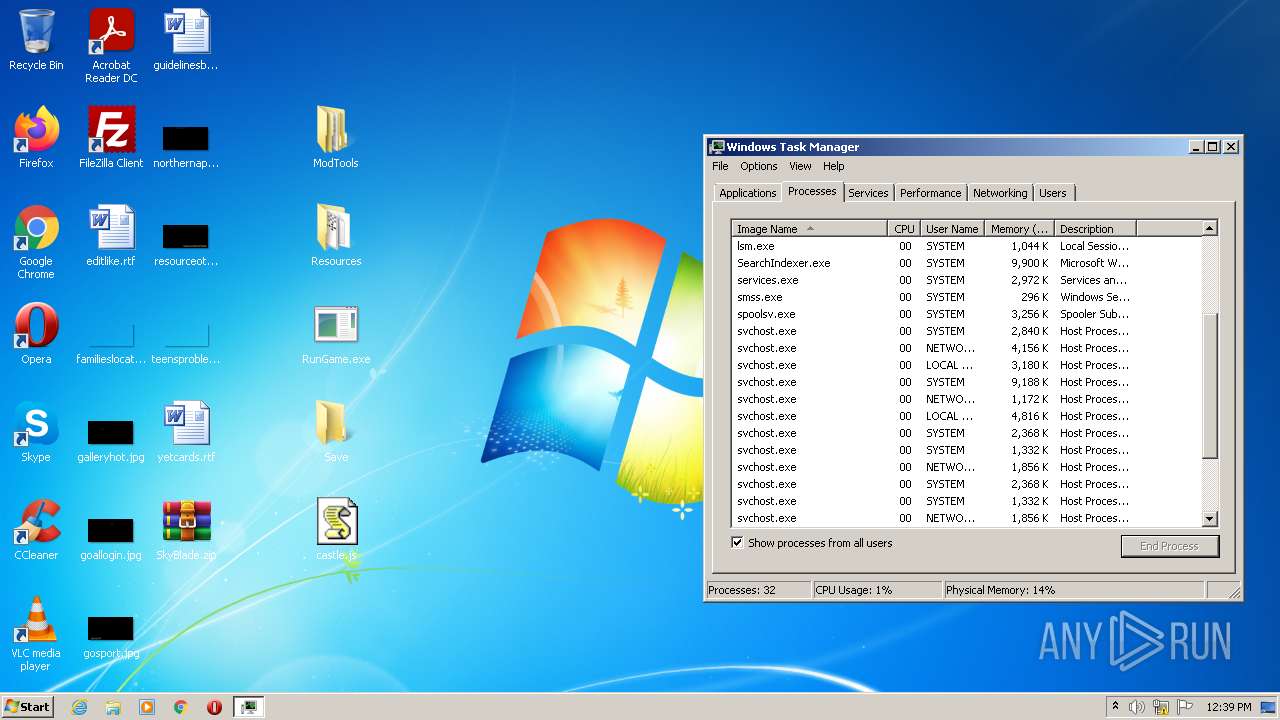Click the End Process button

click(1169, 546)
